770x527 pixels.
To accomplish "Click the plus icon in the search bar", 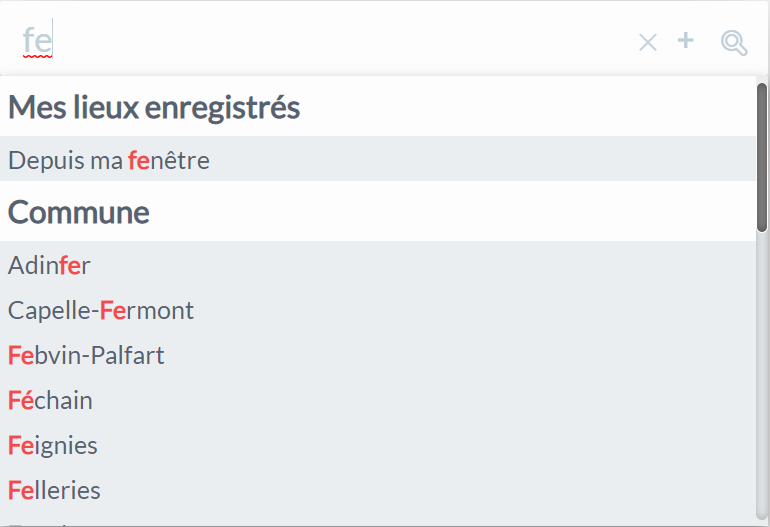I will pos(686,40).
